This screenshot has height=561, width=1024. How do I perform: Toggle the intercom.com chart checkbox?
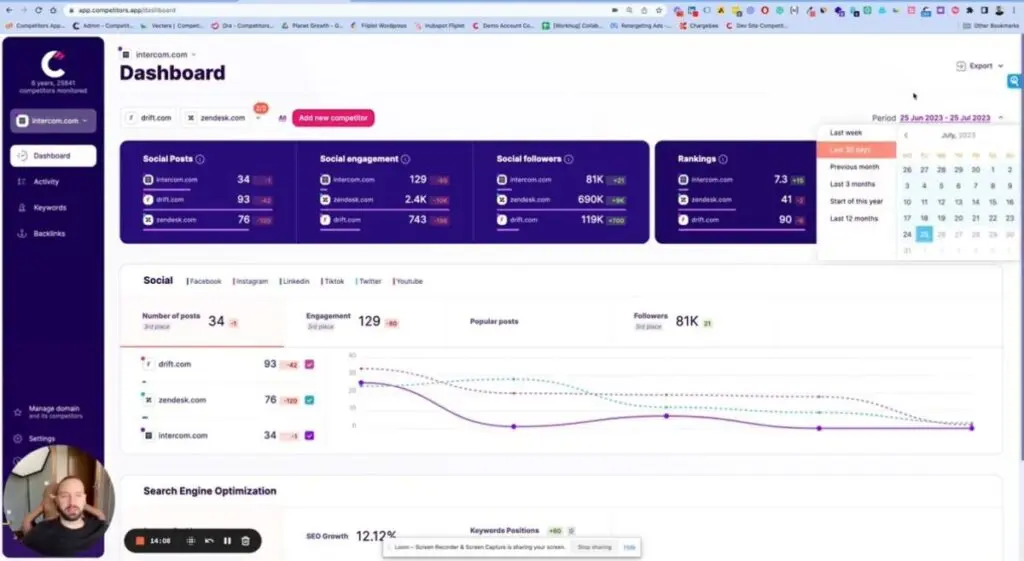[310, 436]
